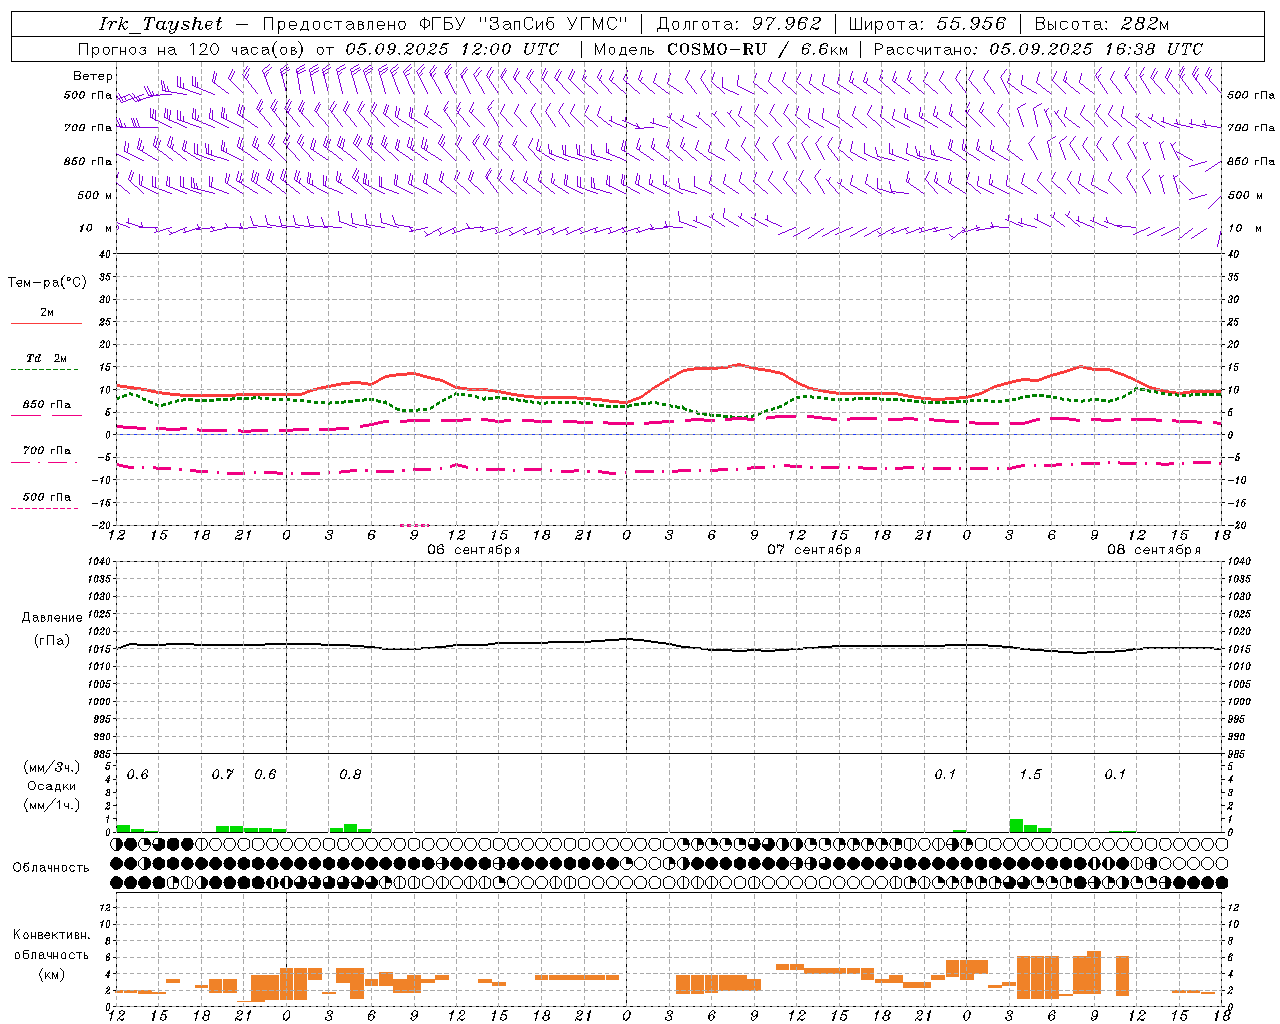Click the Конвективн. convective cloud label

pyautogui.click(x=52, y=935)
